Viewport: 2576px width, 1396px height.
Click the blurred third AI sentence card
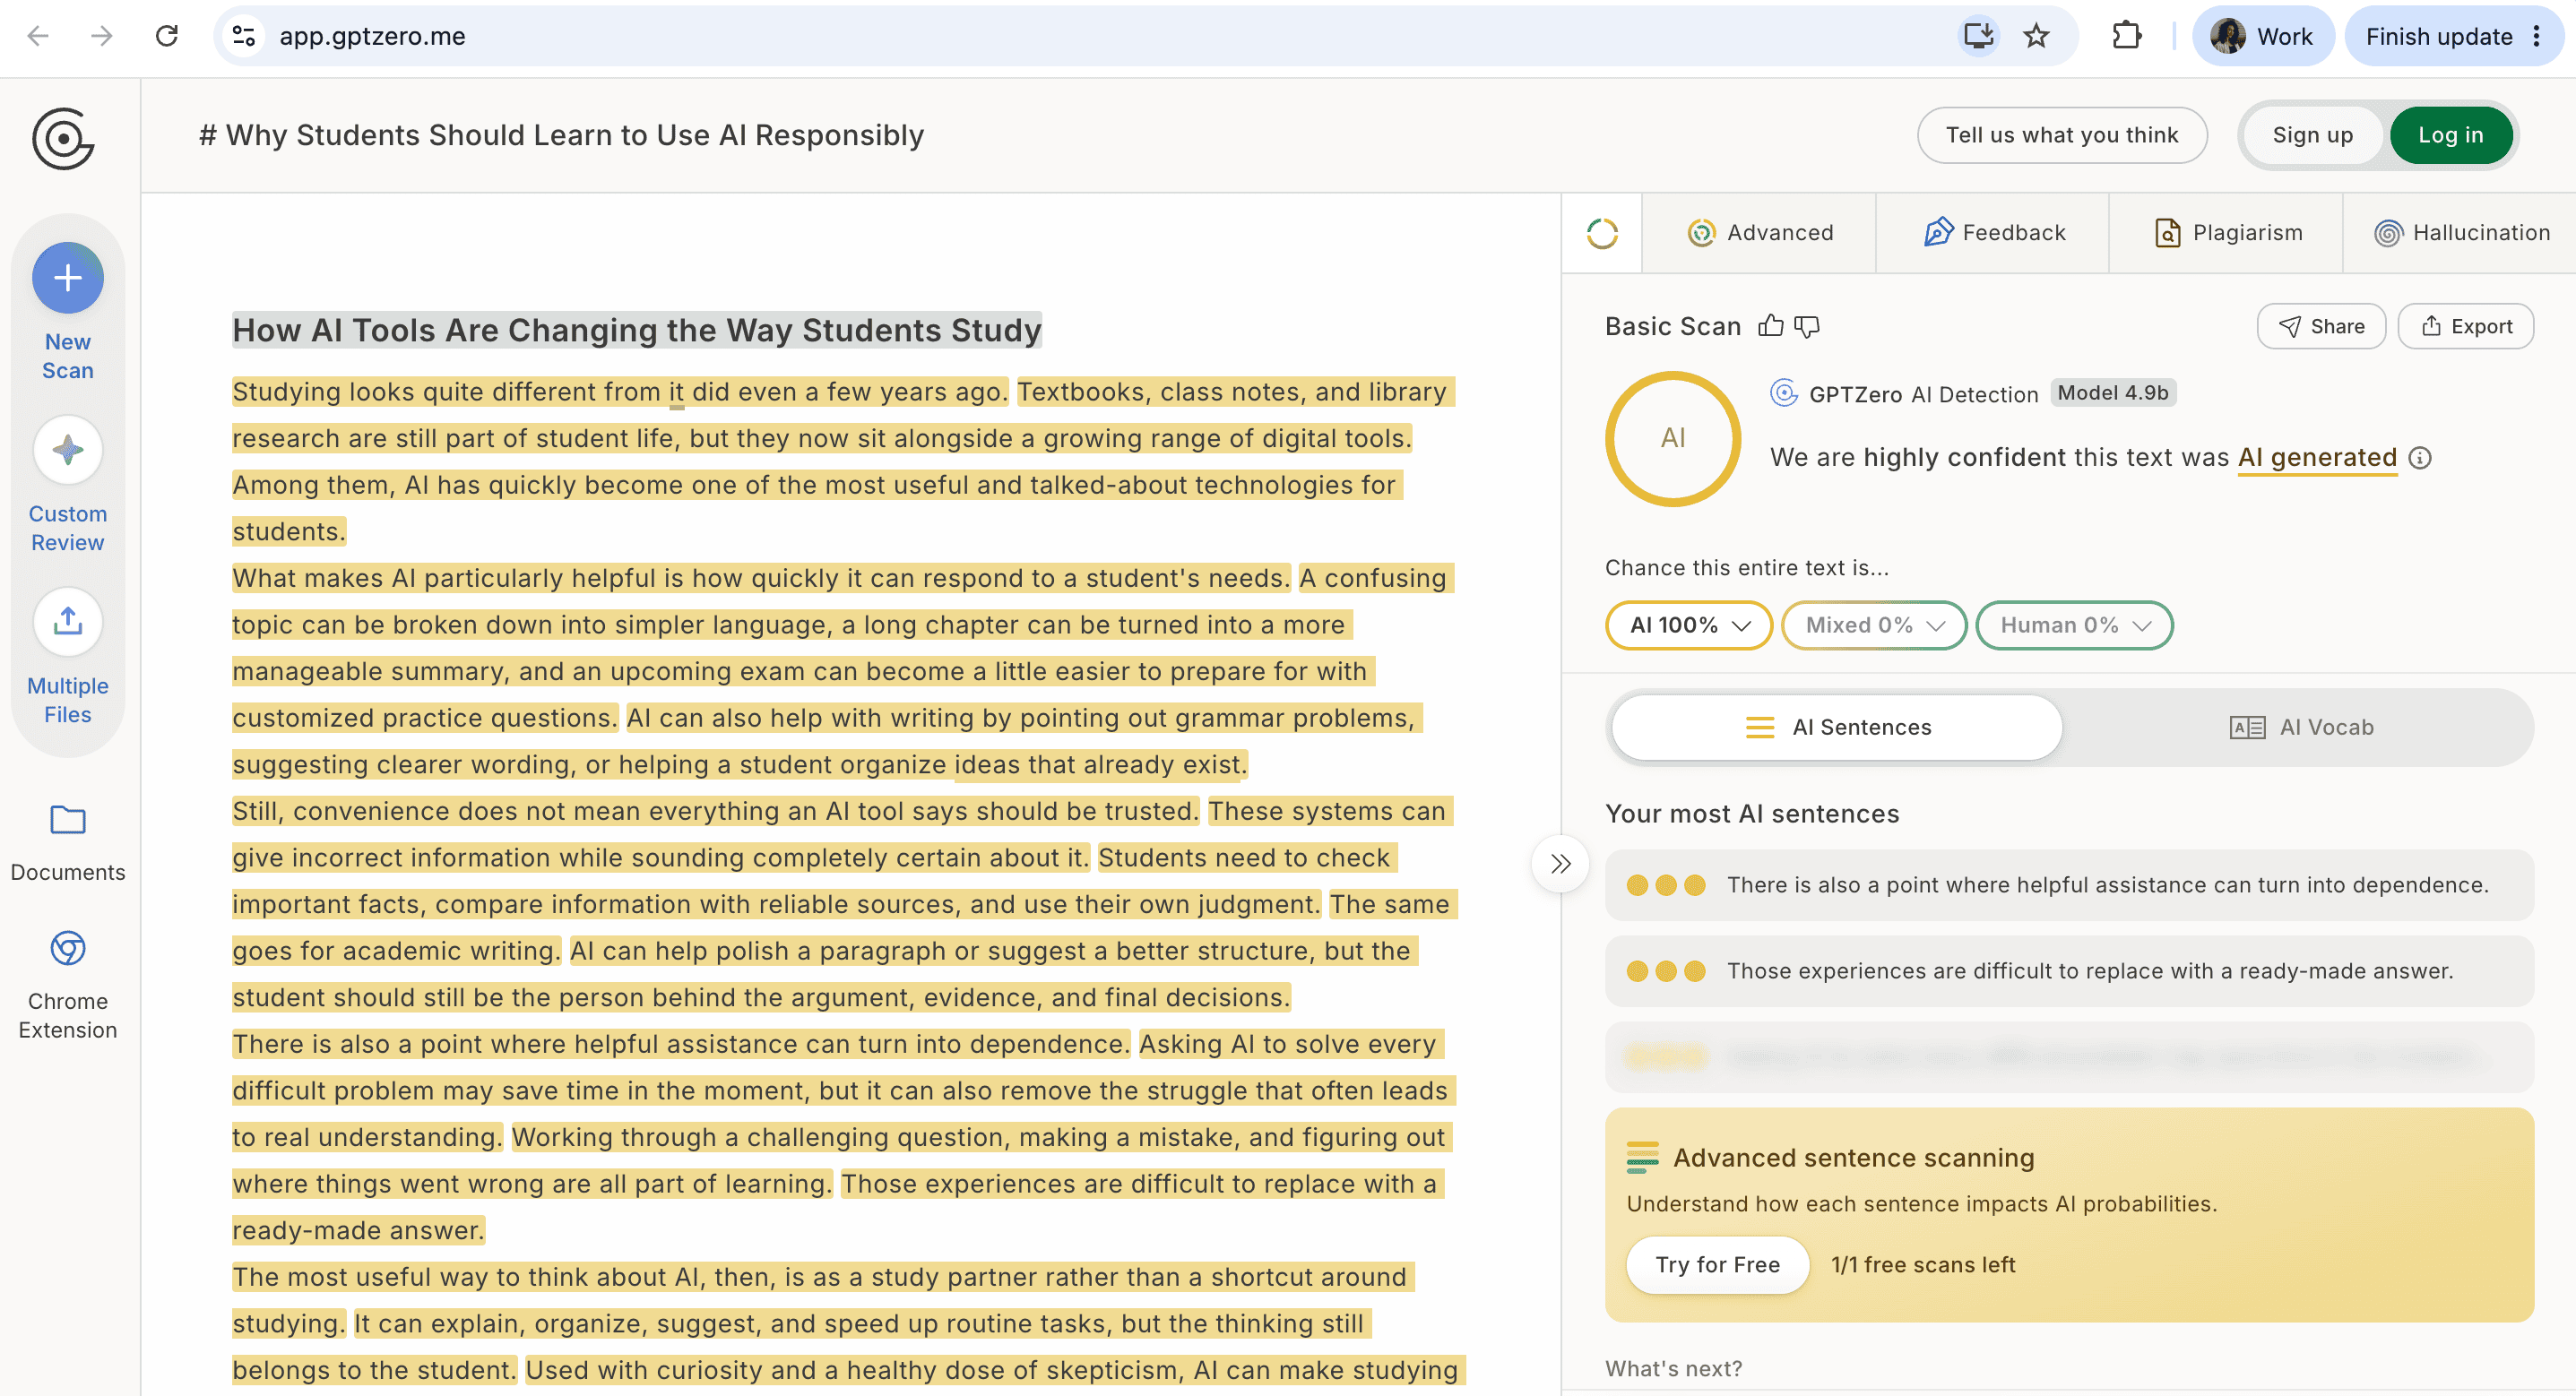tap(2069, 1057)
